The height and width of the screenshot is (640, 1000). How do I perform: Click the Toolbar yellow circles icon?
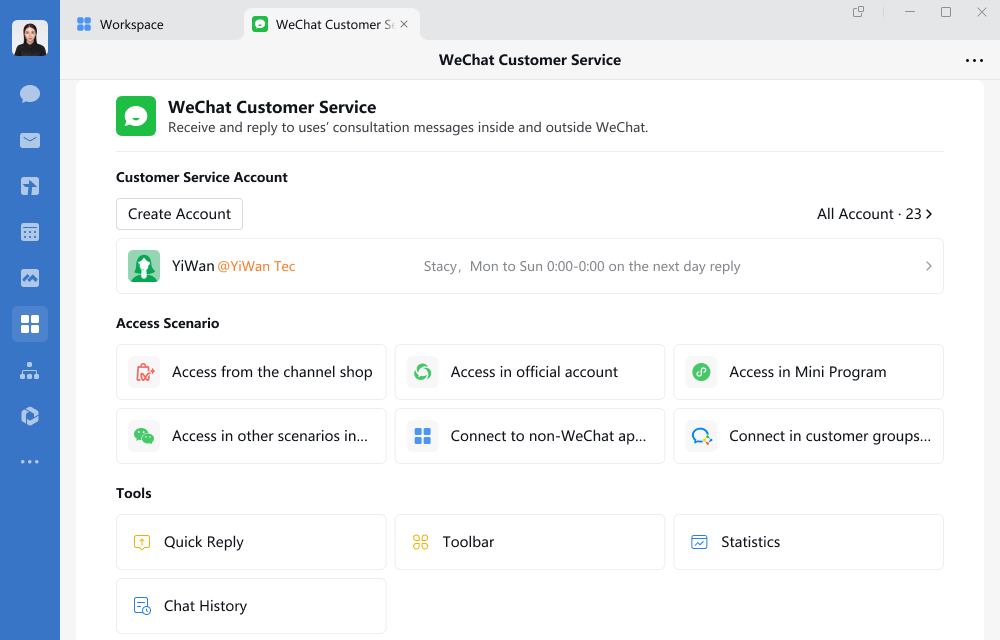pyautogui.click(x=420, y=542)
